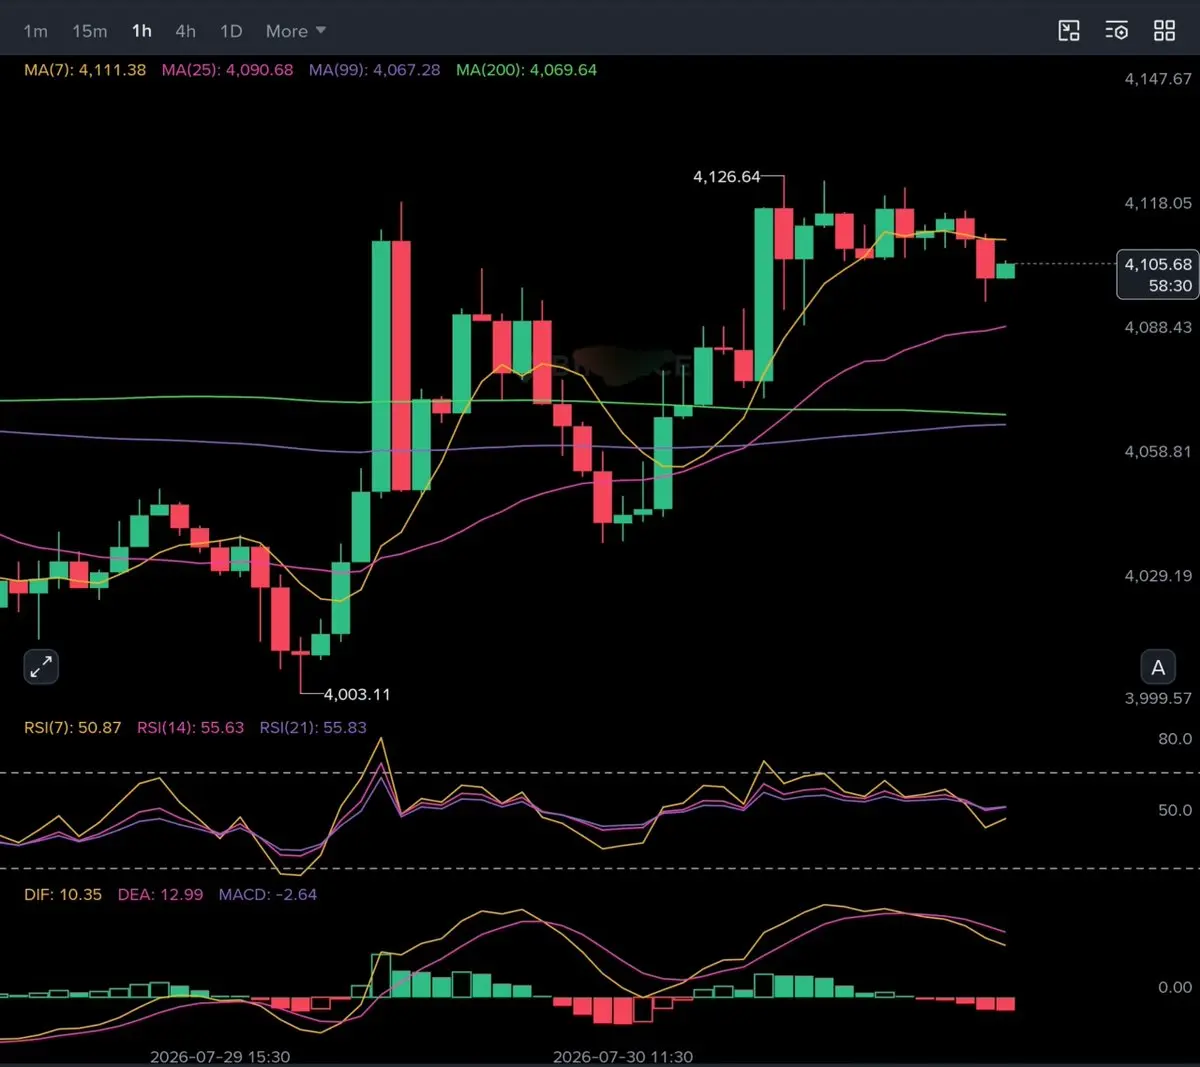Image resolution: width=1200 pixels, height=1067 pixels.
Task: Click the 2026-07-29 15:30 time label
Action: [220, 1057]
